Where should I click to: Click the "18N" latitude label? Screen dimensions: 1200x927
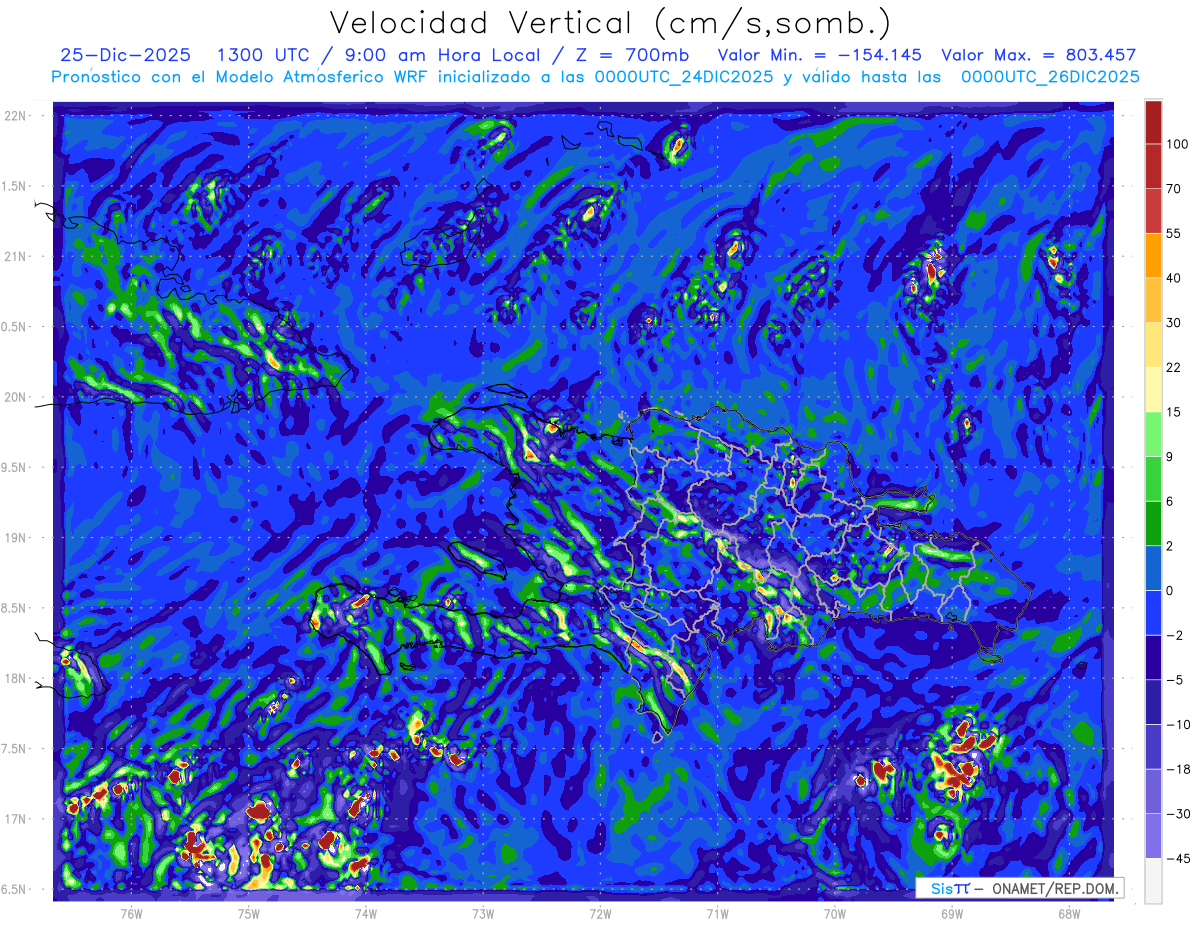[15, 679]
